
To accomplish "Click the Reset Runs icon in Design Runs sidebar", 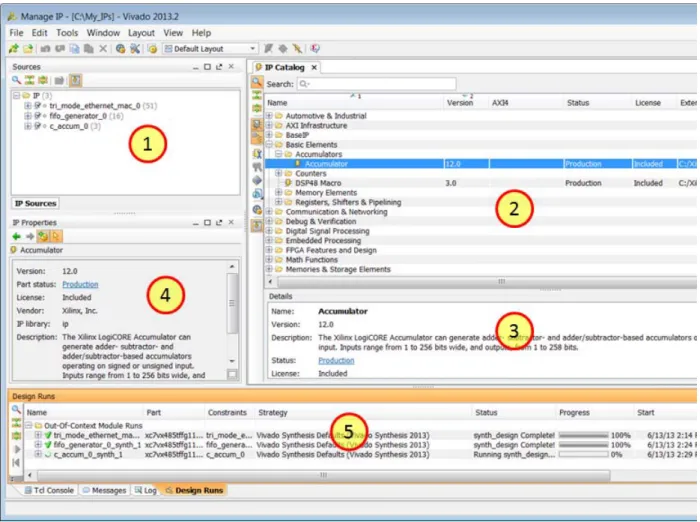I will 16,463.
